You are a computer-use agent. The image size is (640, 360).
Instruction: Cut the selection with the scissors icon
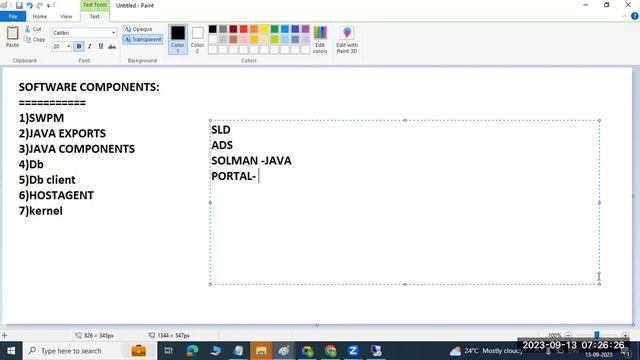[x=27, y=29]
